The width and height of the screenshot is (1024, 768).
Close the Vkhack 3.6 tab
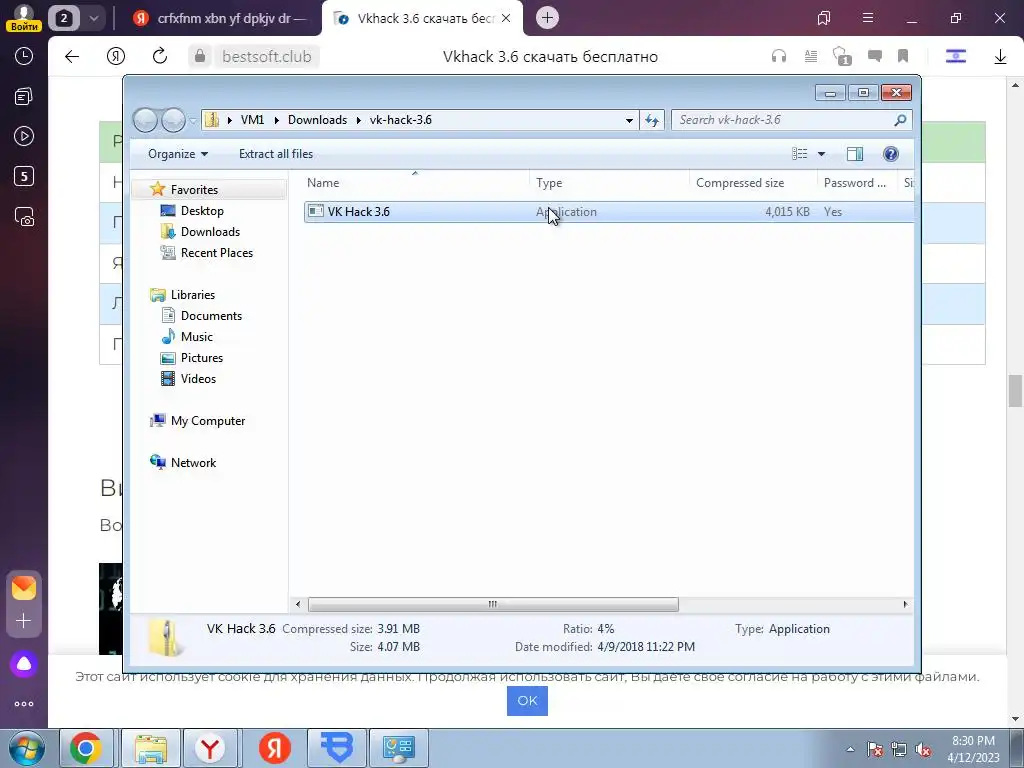coord(505,18)
